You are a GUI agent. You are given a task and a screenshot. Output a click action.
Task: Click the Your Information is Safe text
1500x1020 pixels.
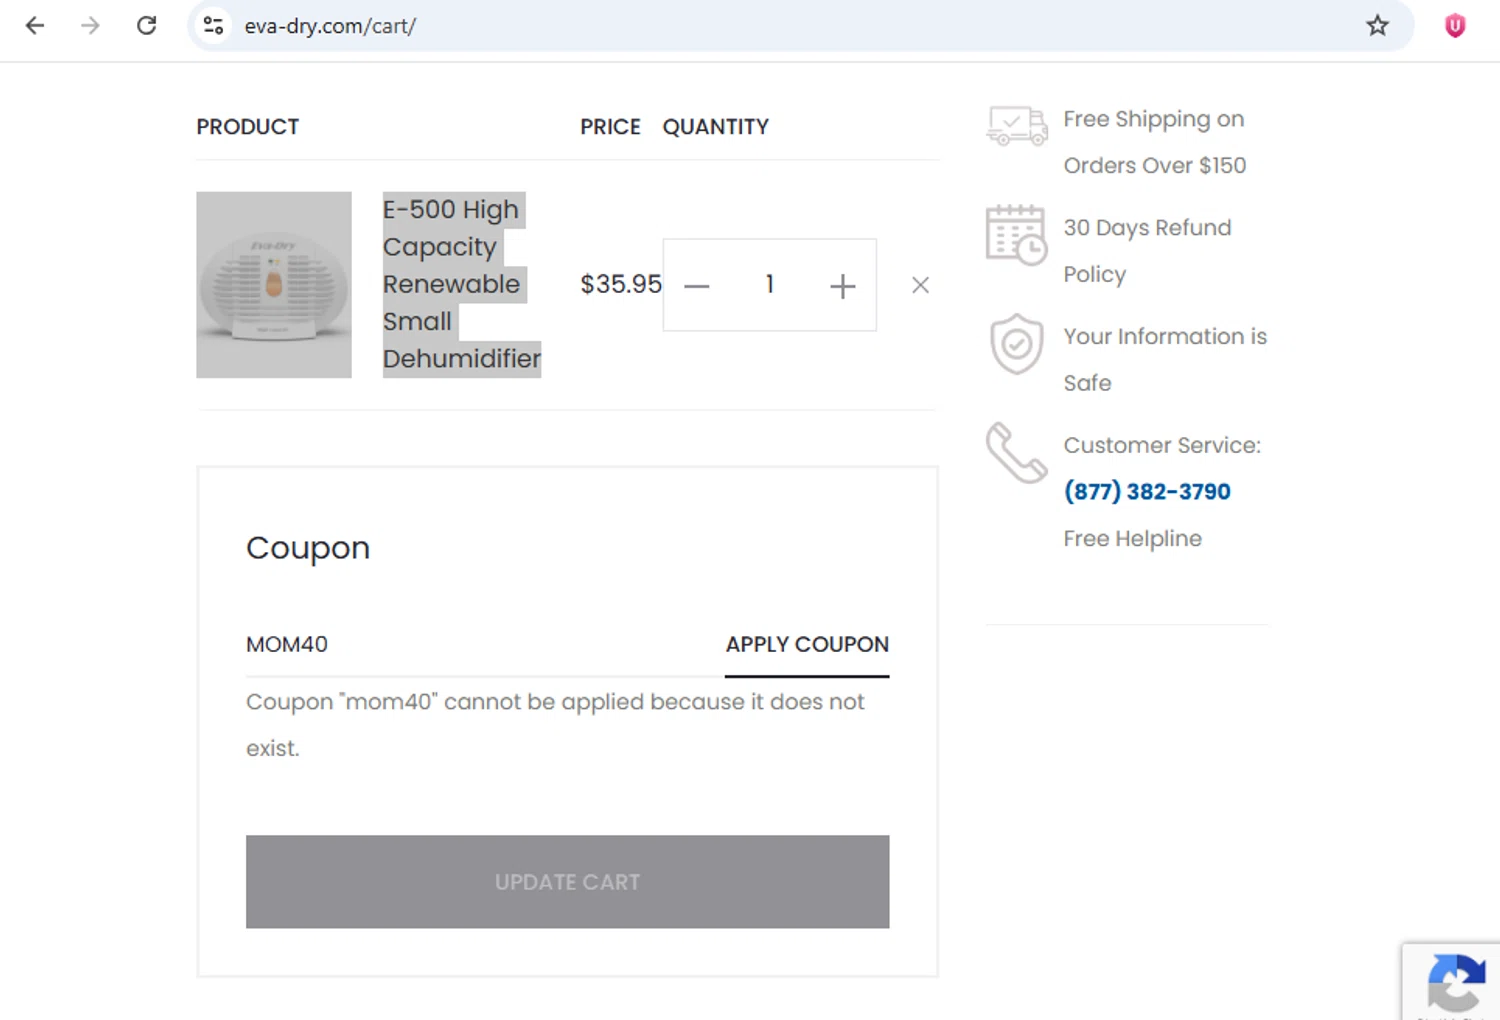coord(1165,360)
